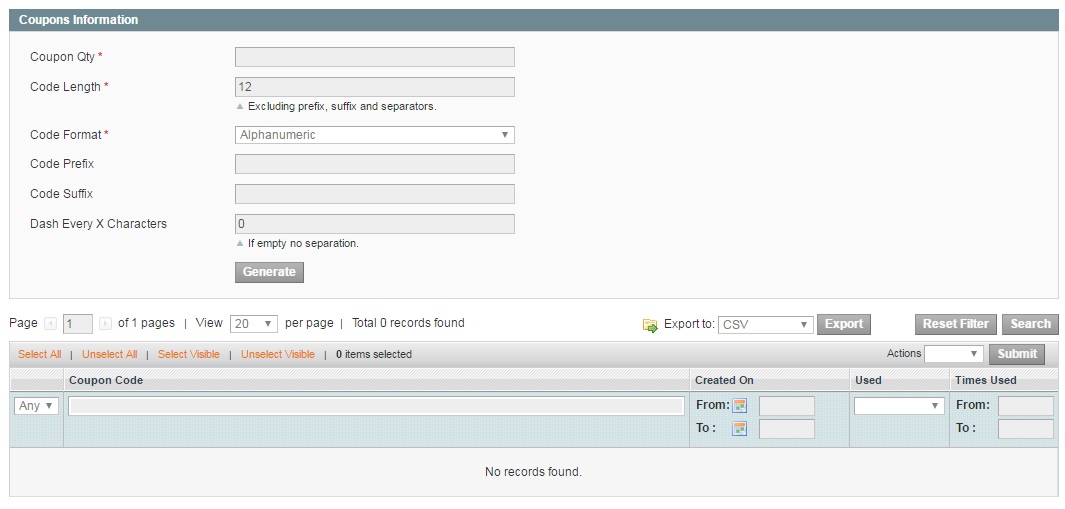The width and height of the screenshot is (1065, 509).
Task: Open the Export to CSV dropdown
Action: pyautogui.click(x=765, y=325)
